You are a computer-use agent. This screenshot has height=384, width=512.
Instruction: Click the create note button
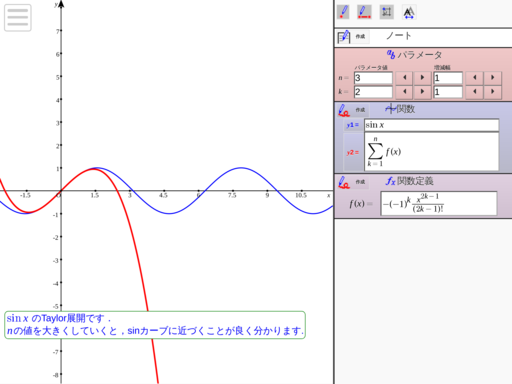353,37
